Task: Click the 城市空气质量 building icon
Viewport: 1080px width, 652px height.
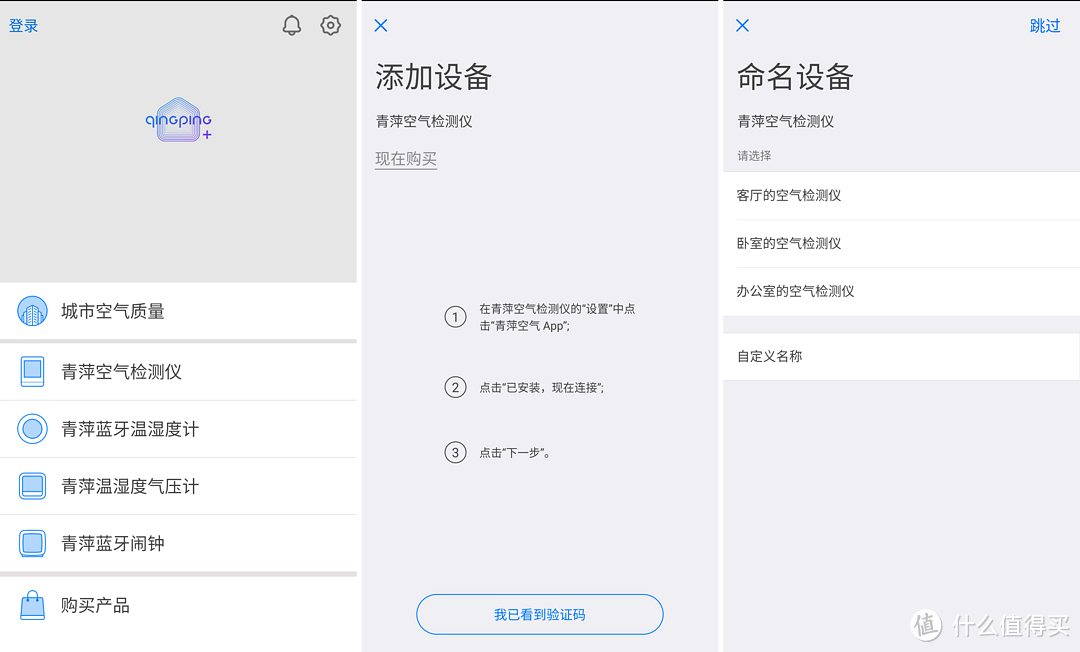Action: pyautogui.click(x=32, y=311)
